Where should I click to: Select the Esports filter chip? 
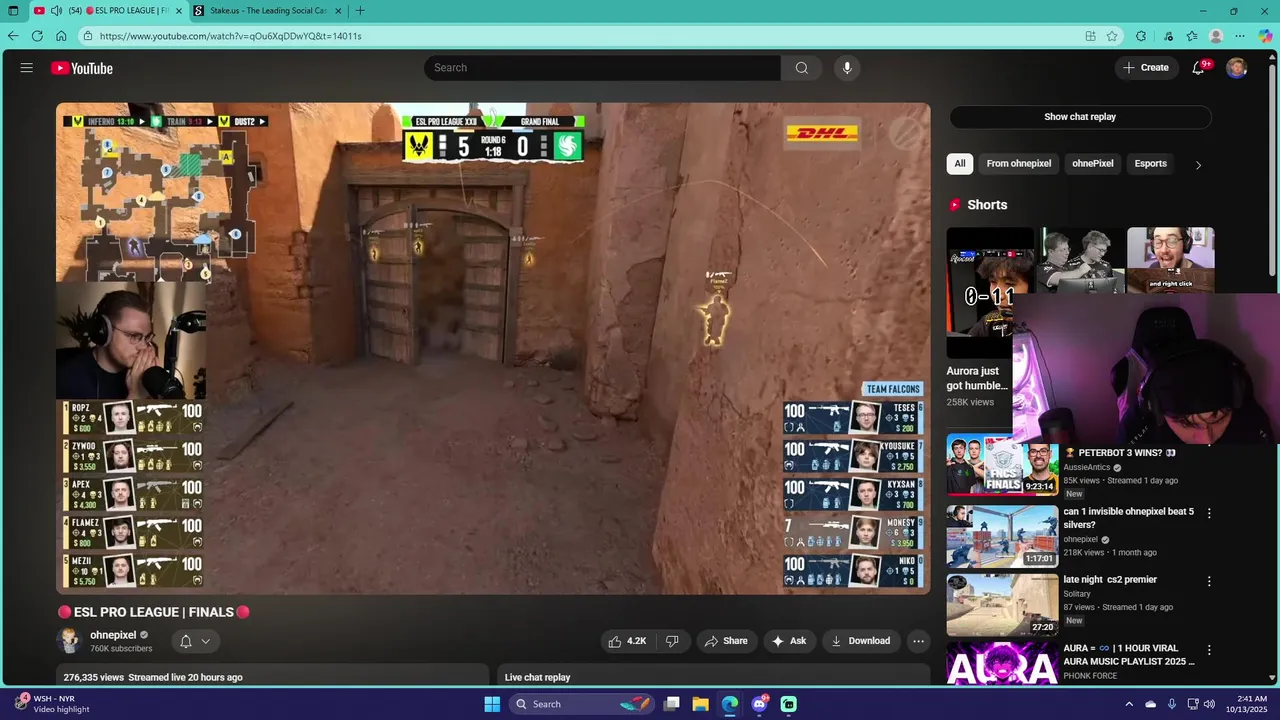[1150, 164]
